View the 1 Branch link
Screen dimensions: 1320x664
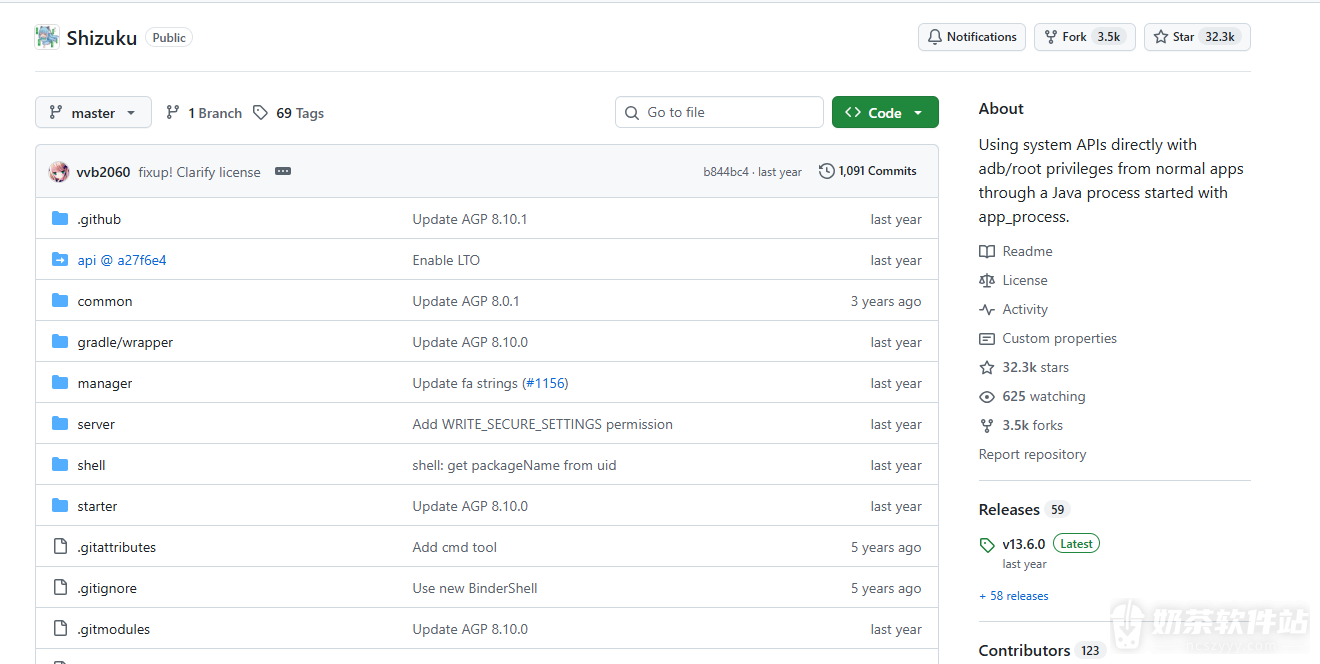pos(204,113)
